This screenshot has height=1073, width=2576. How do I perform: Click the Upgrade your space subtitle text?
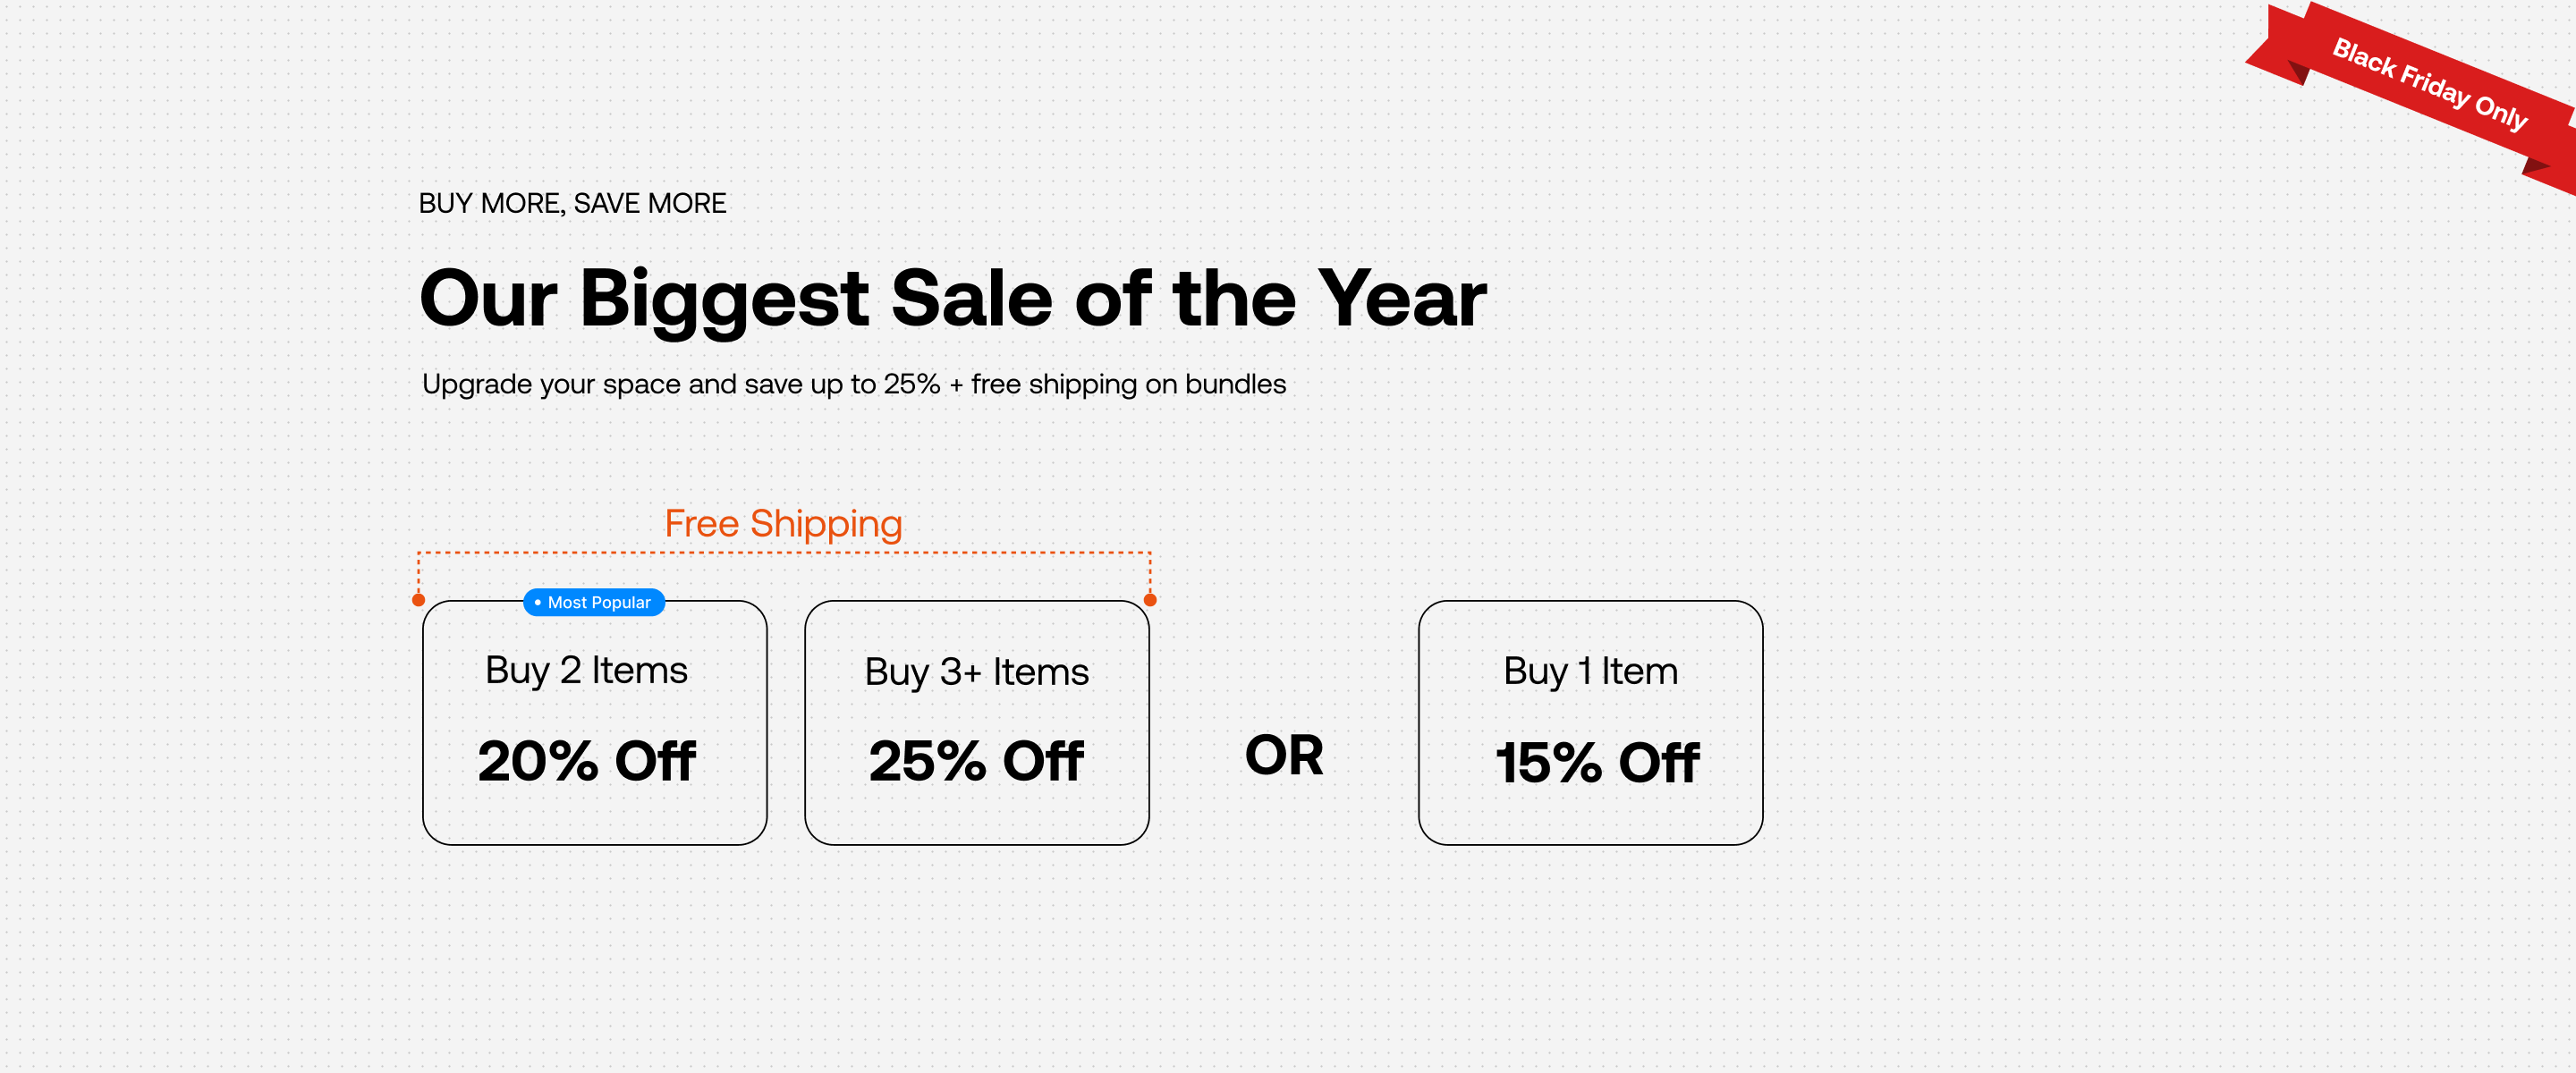click(x=854, y=384)
